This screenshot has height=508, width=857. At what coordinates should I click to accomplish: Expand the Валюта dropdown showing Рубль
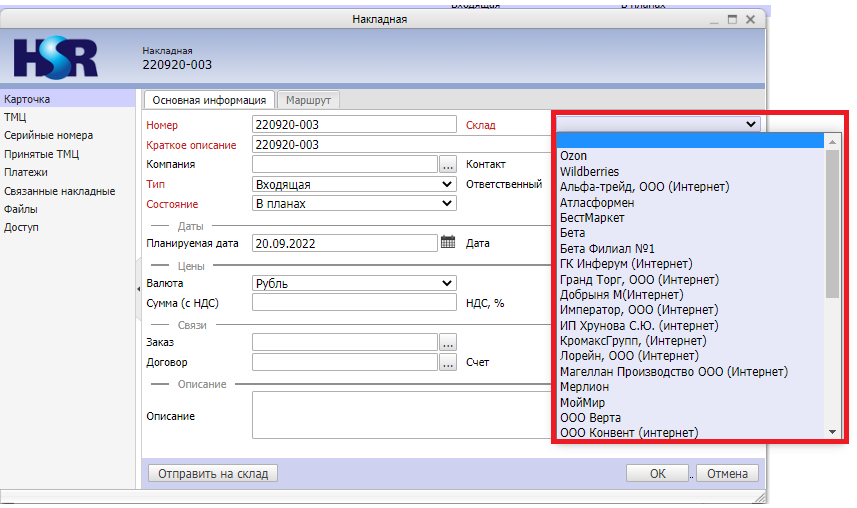354,283
